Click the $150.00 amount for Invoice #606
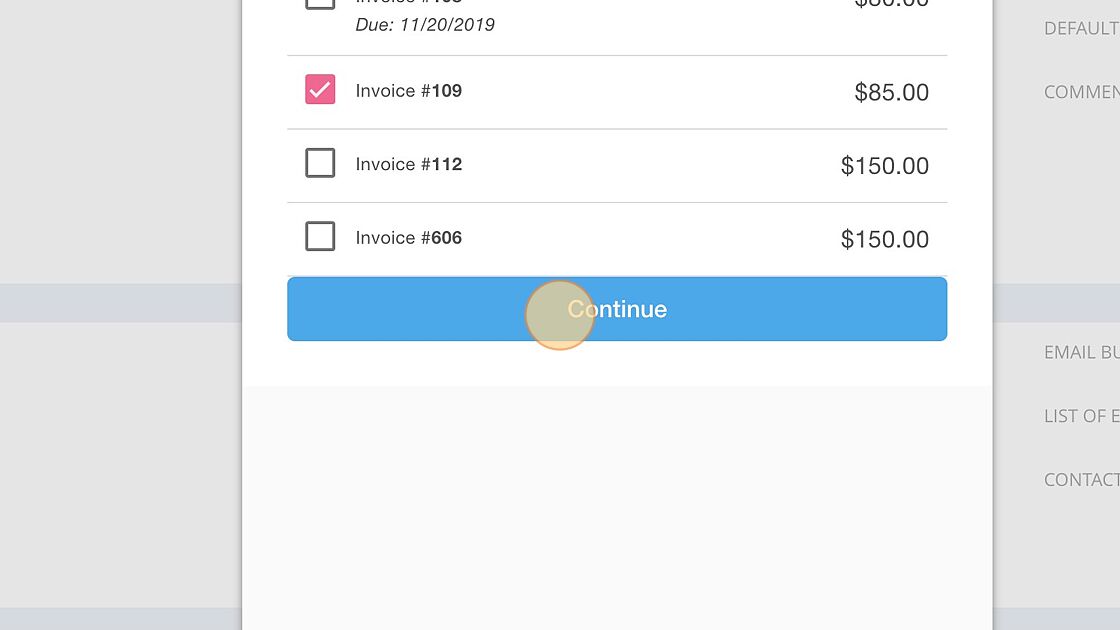This screenshot has width=1120, height=630. [885, 239]
